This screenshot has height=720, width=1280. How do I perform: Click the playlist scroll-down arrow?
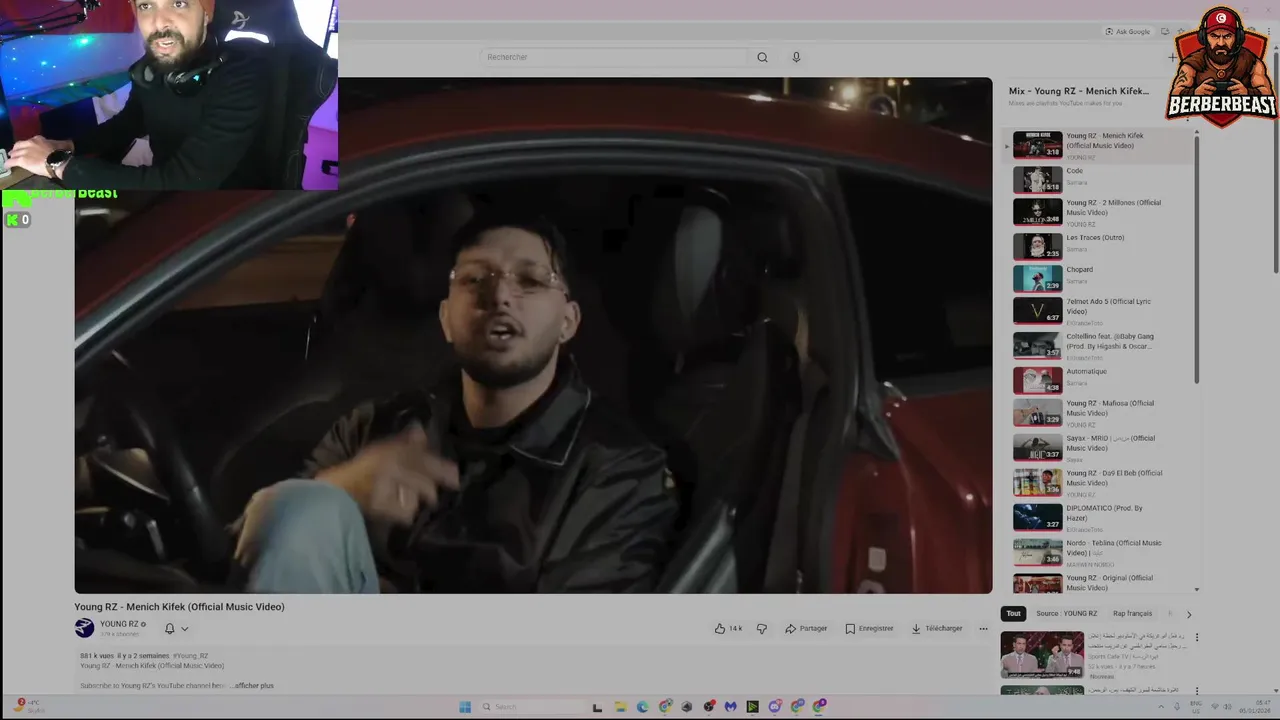point(1197,590)
